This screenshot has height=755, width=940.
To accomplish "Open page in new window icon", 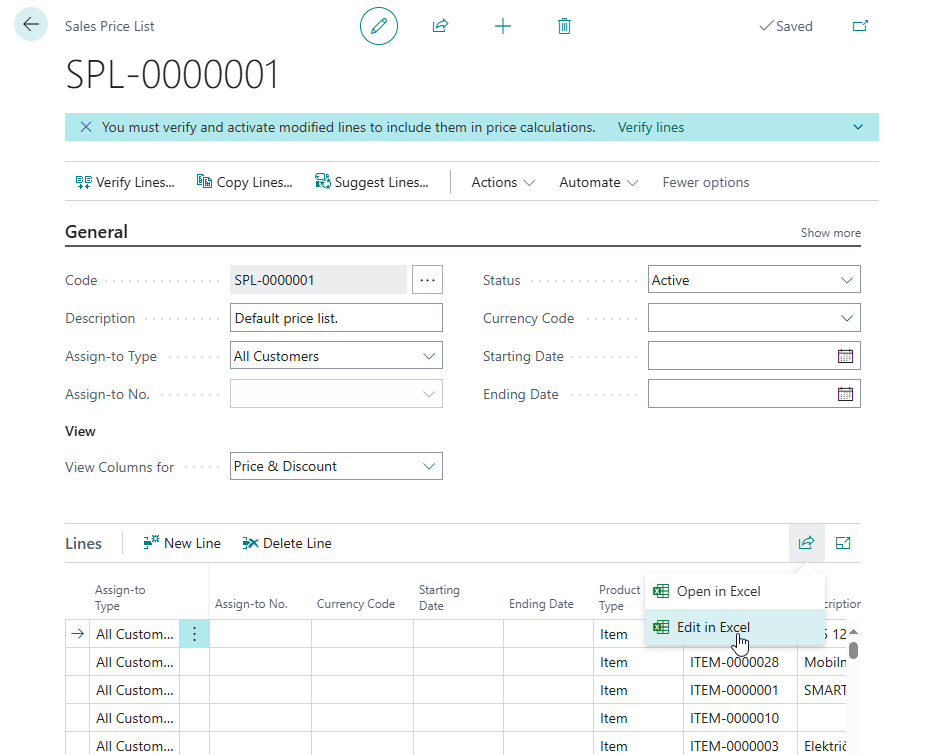I will pyautogui.click(x=860, y=26).
